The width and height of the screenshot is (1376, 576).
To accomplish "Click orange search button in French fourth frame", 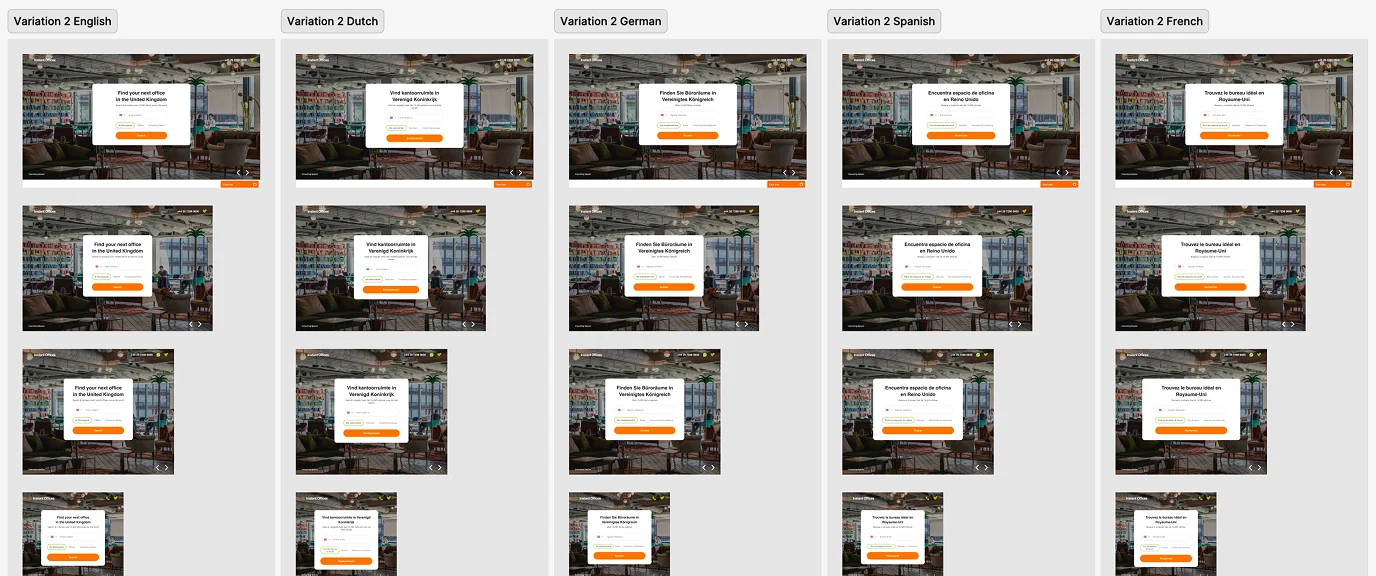I will click(1166, 559).
